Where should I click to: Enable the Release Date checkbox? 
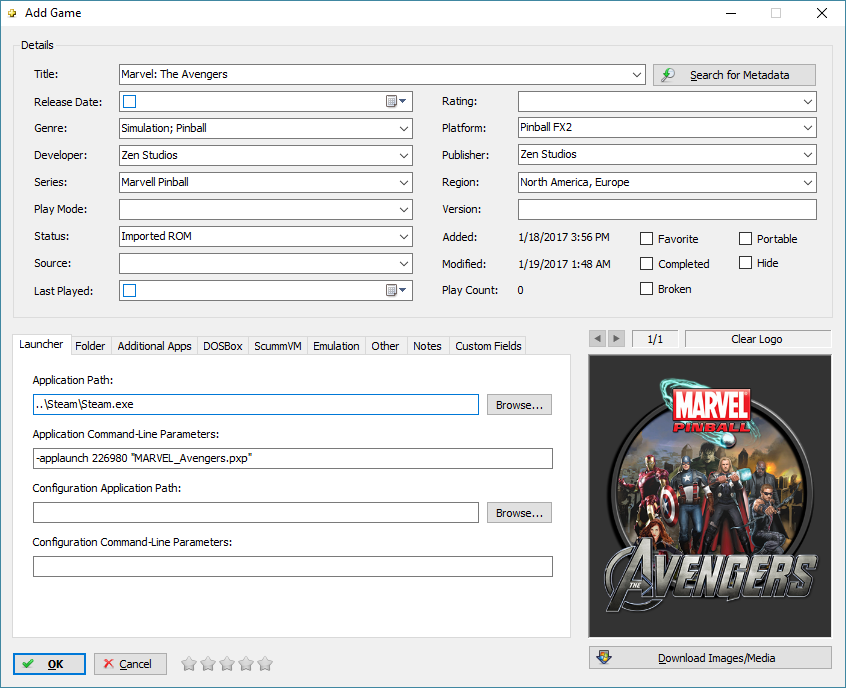pyautogui.click(x=129, y=101)
